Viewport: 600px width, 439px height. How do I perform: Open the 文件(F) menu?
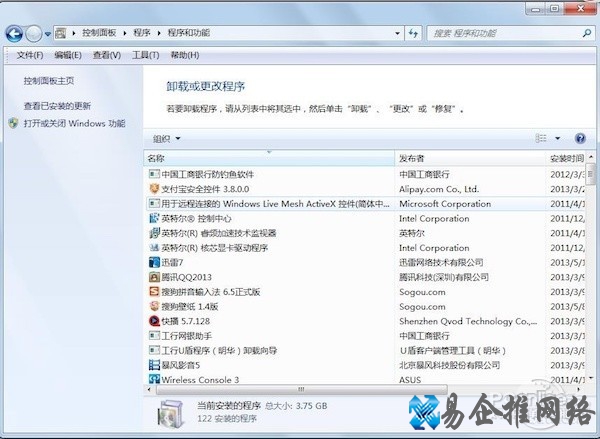pyautogui.click(x=29, y=55)
